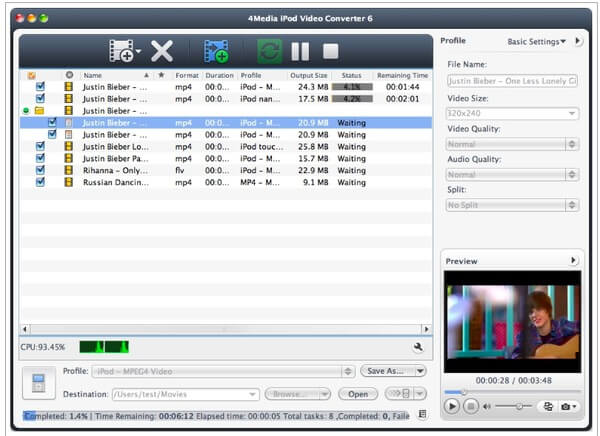600x436 pixels.
Task: Uncheck the Justin Bieber Lo... file
Action: tap(40, 146)
